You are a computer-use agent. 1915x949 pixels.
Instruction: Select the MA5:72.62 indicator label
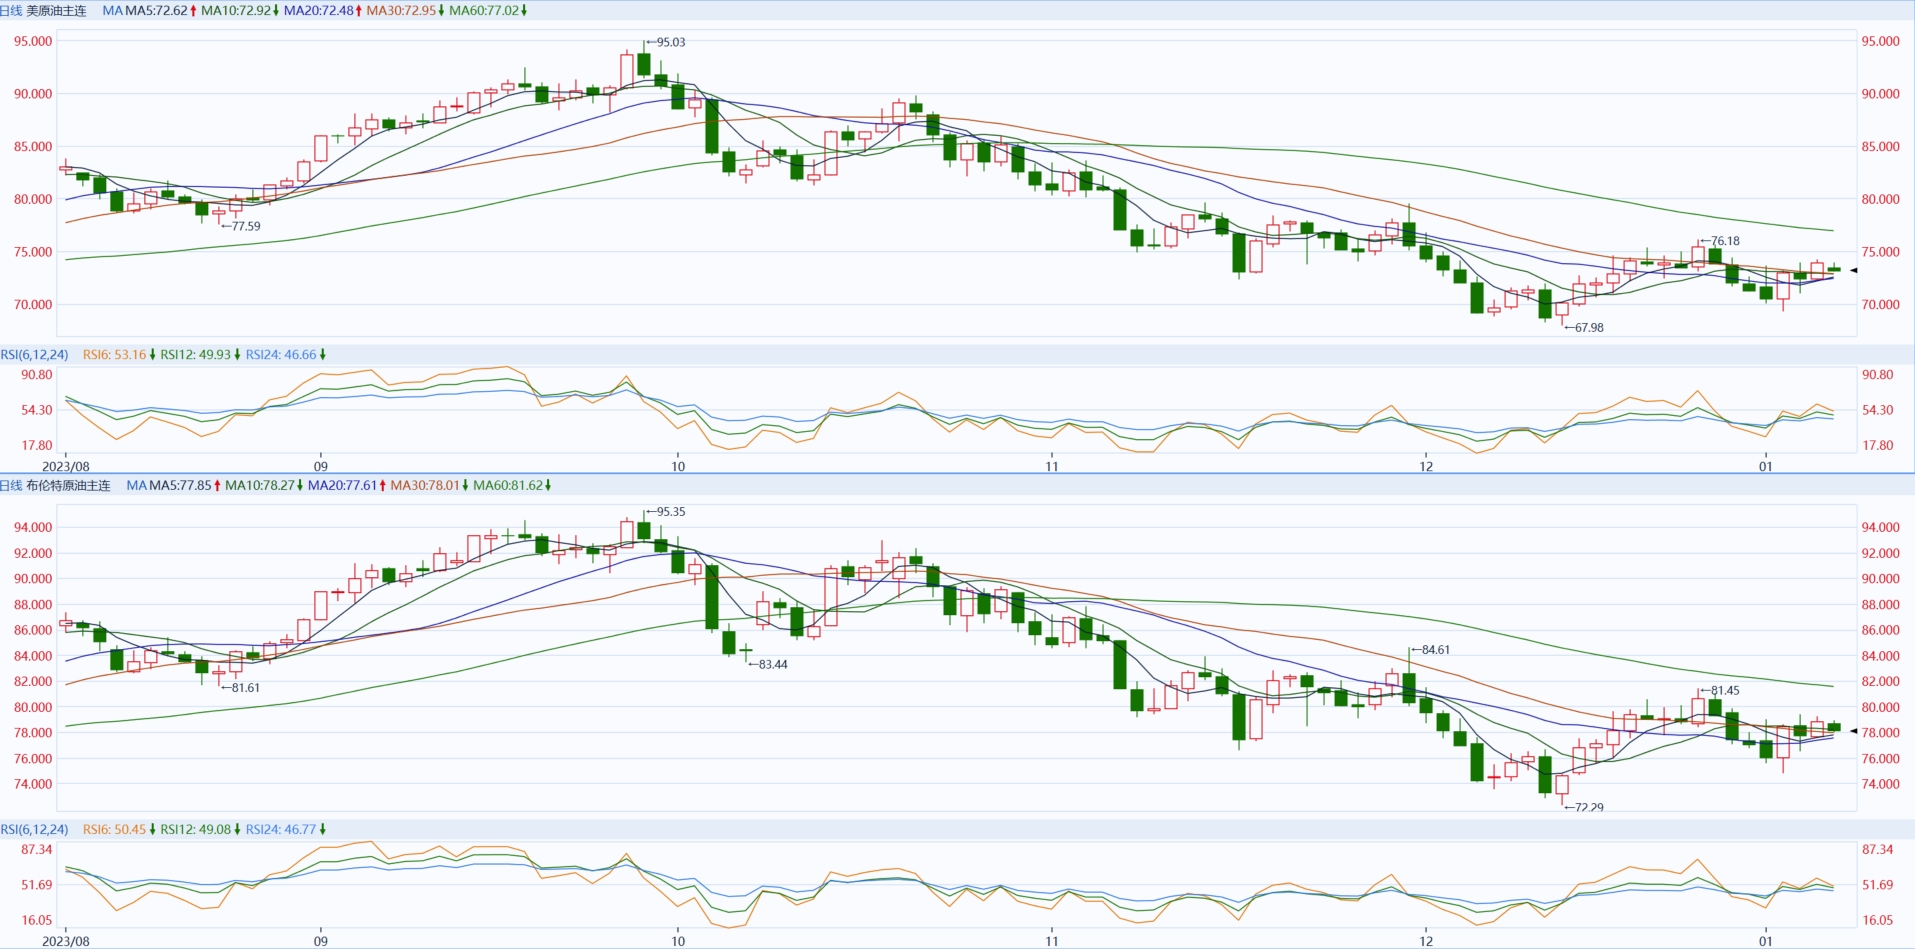pyautogui.click(x=156, y=10)
